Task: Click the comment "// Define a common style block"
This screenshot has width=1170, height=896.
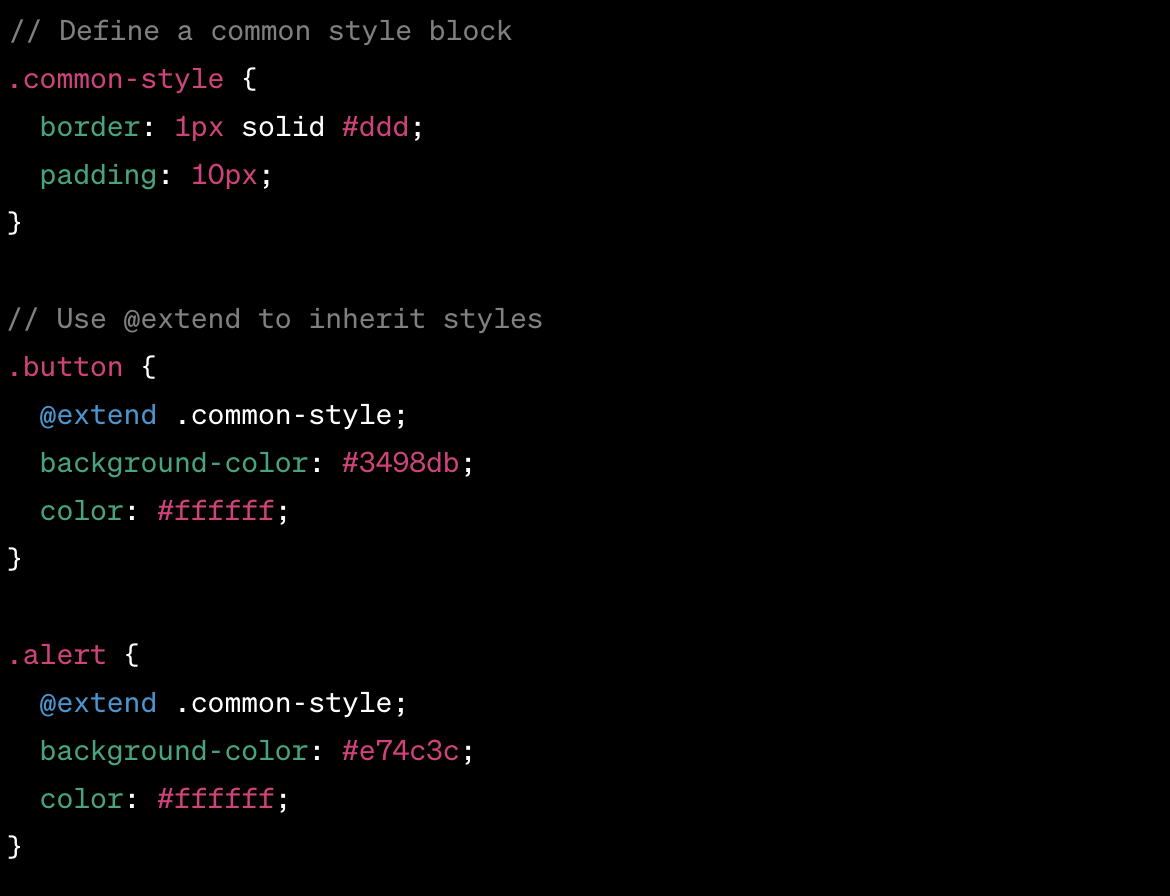Action: pyautogui.click(x=260, y=31)
